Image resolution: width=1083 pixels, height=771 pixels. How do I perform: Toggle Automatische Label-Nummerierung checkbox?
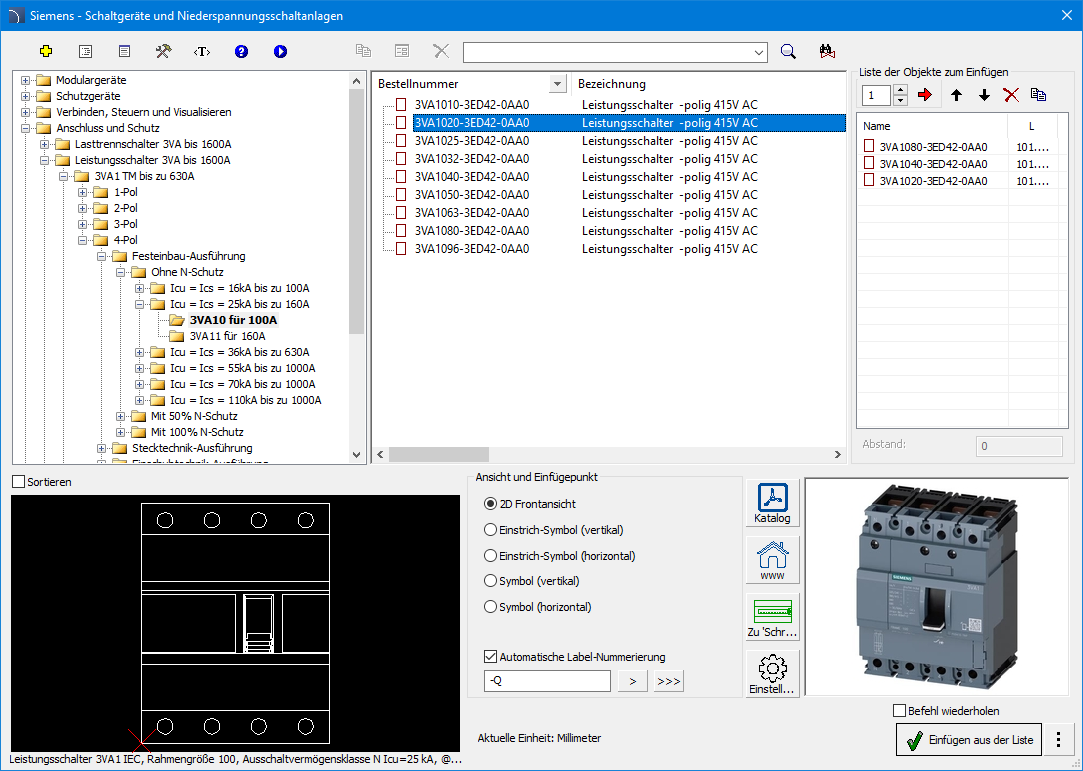coord(491,657)
